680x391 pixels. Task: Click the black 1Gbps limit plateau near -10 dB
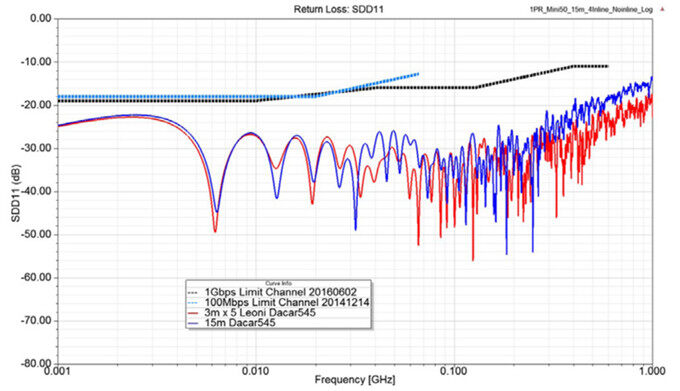pyautogui.click(x=591, y=66)
